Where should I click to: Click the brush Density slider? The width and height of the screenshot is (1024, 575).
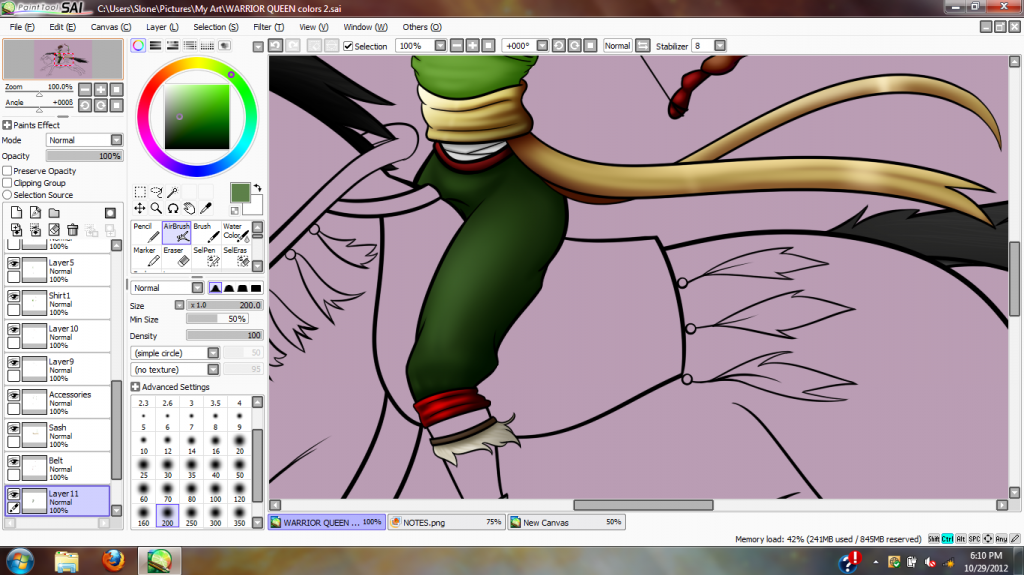[225, 335]
